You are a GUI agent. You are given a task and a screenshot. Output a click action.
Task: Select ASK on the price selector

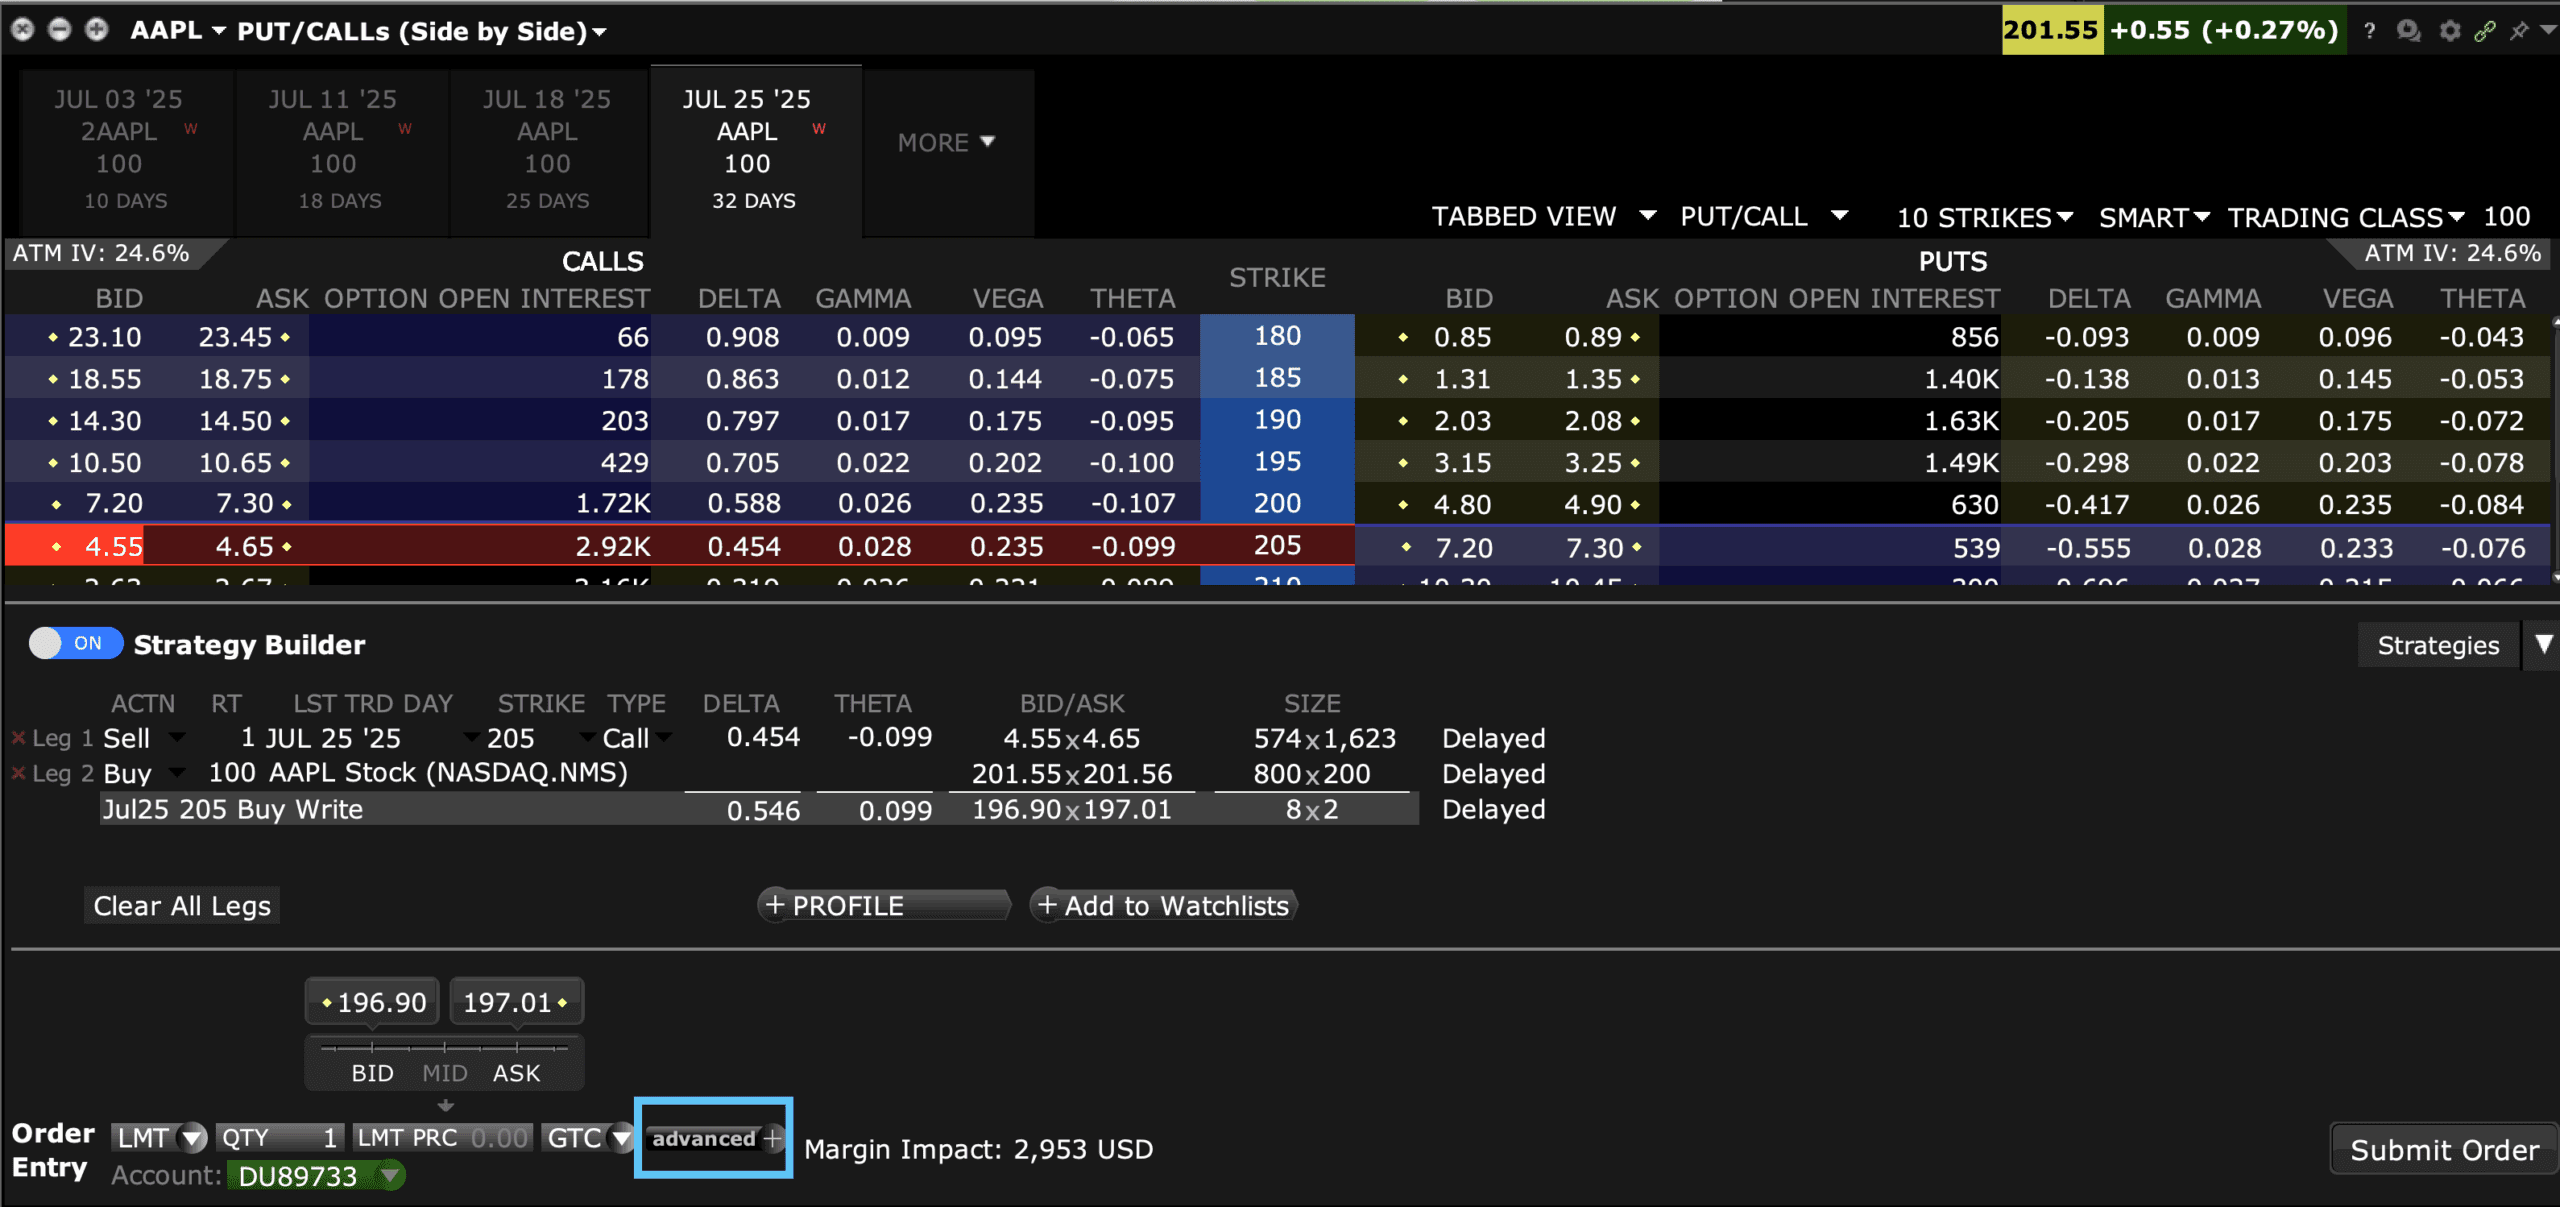click(516, 1073)
